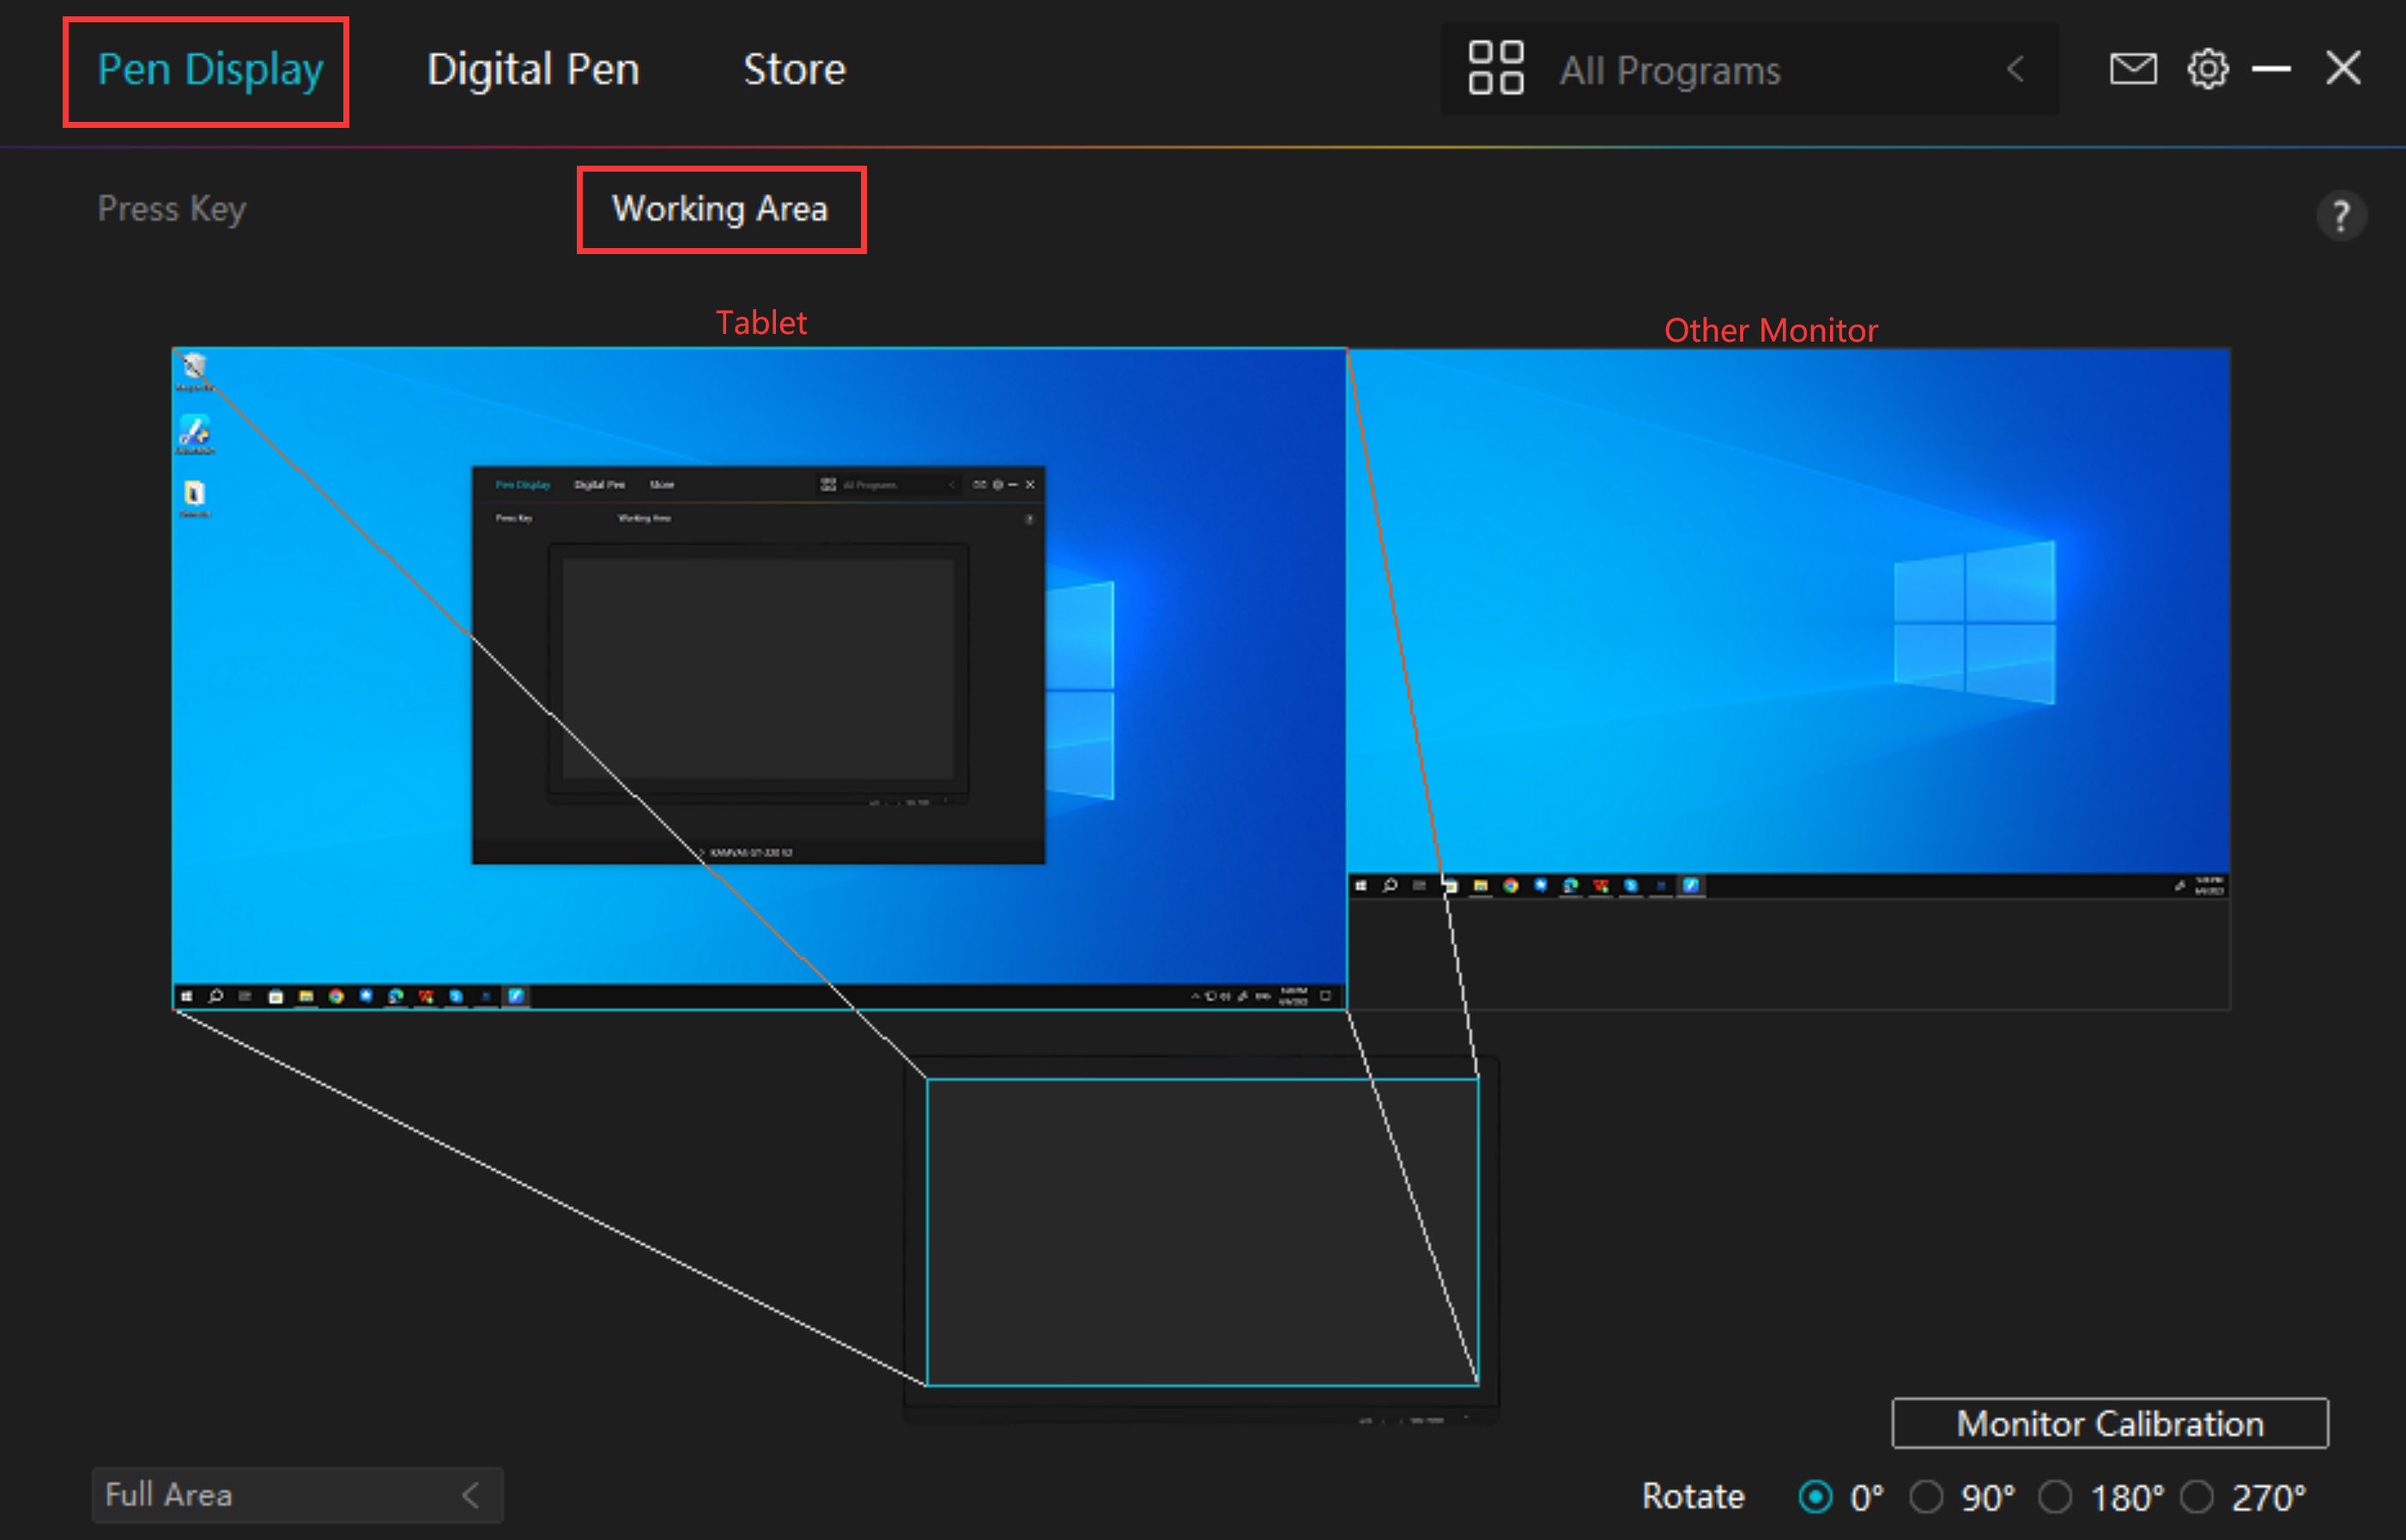Open the settings gear icon
This screenshot has width=2406, height=1540.
pyautogui.click(x=2207, y=69)
